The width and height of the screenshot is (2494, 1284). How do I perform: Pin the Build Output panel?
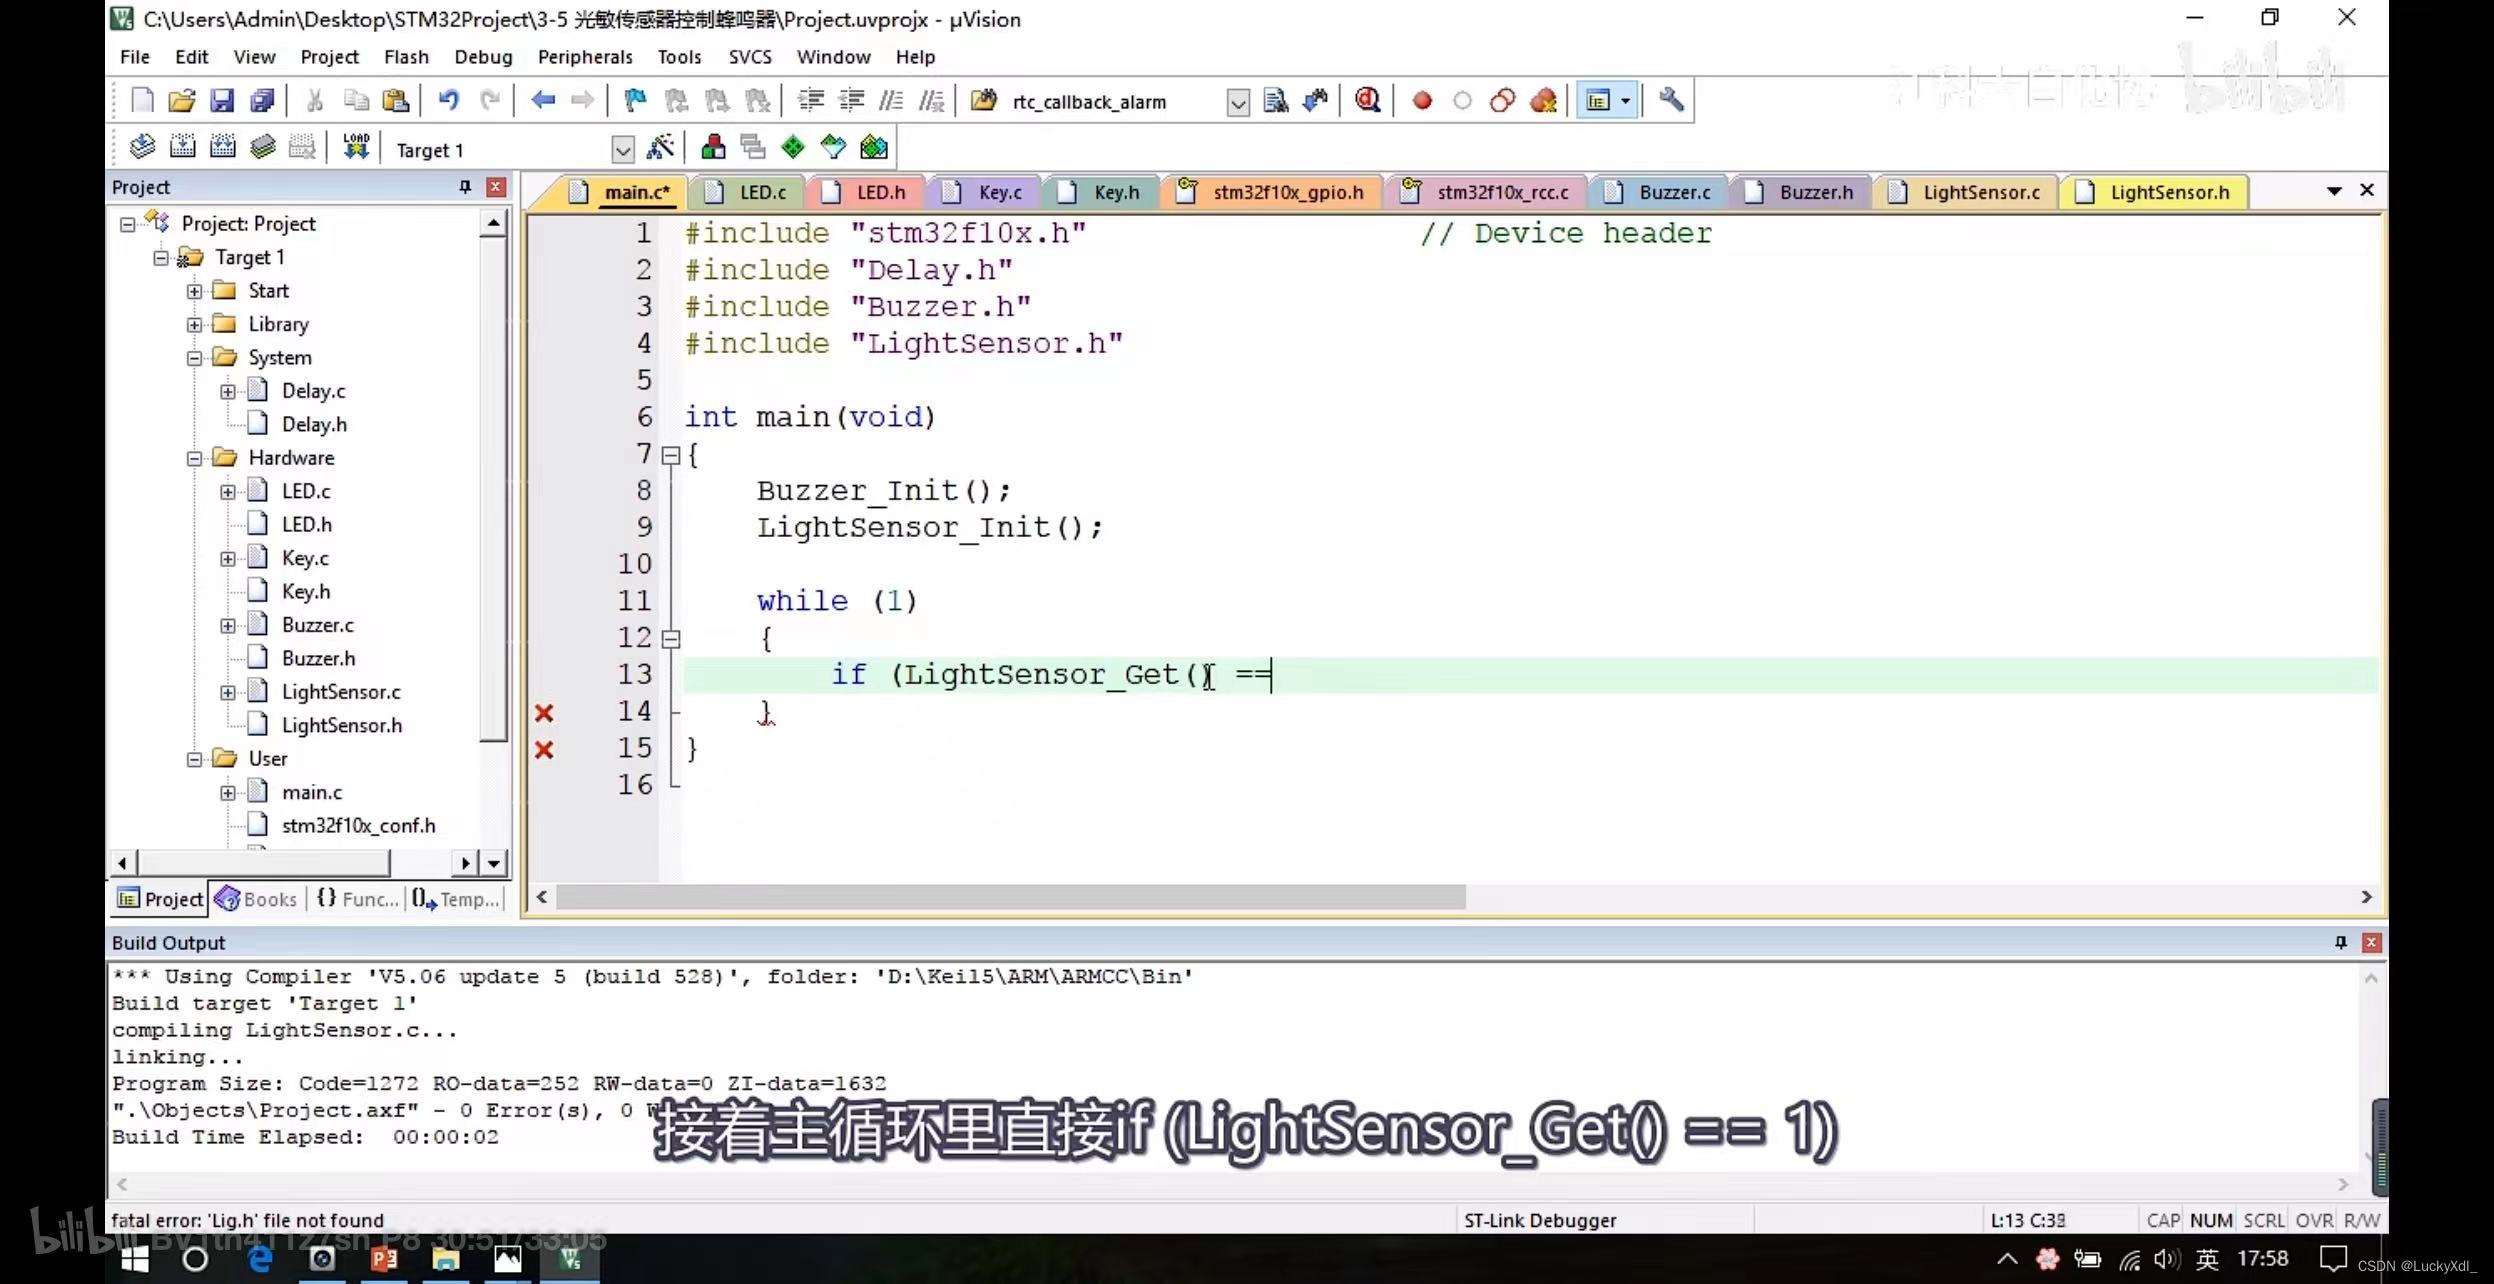pos(2340,942)
